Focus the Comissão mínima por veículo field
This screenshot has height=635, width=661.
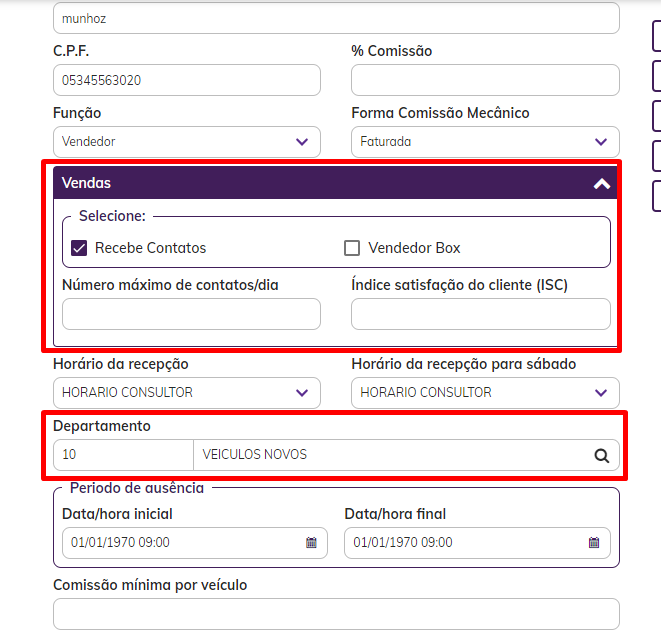click(336, 614)
